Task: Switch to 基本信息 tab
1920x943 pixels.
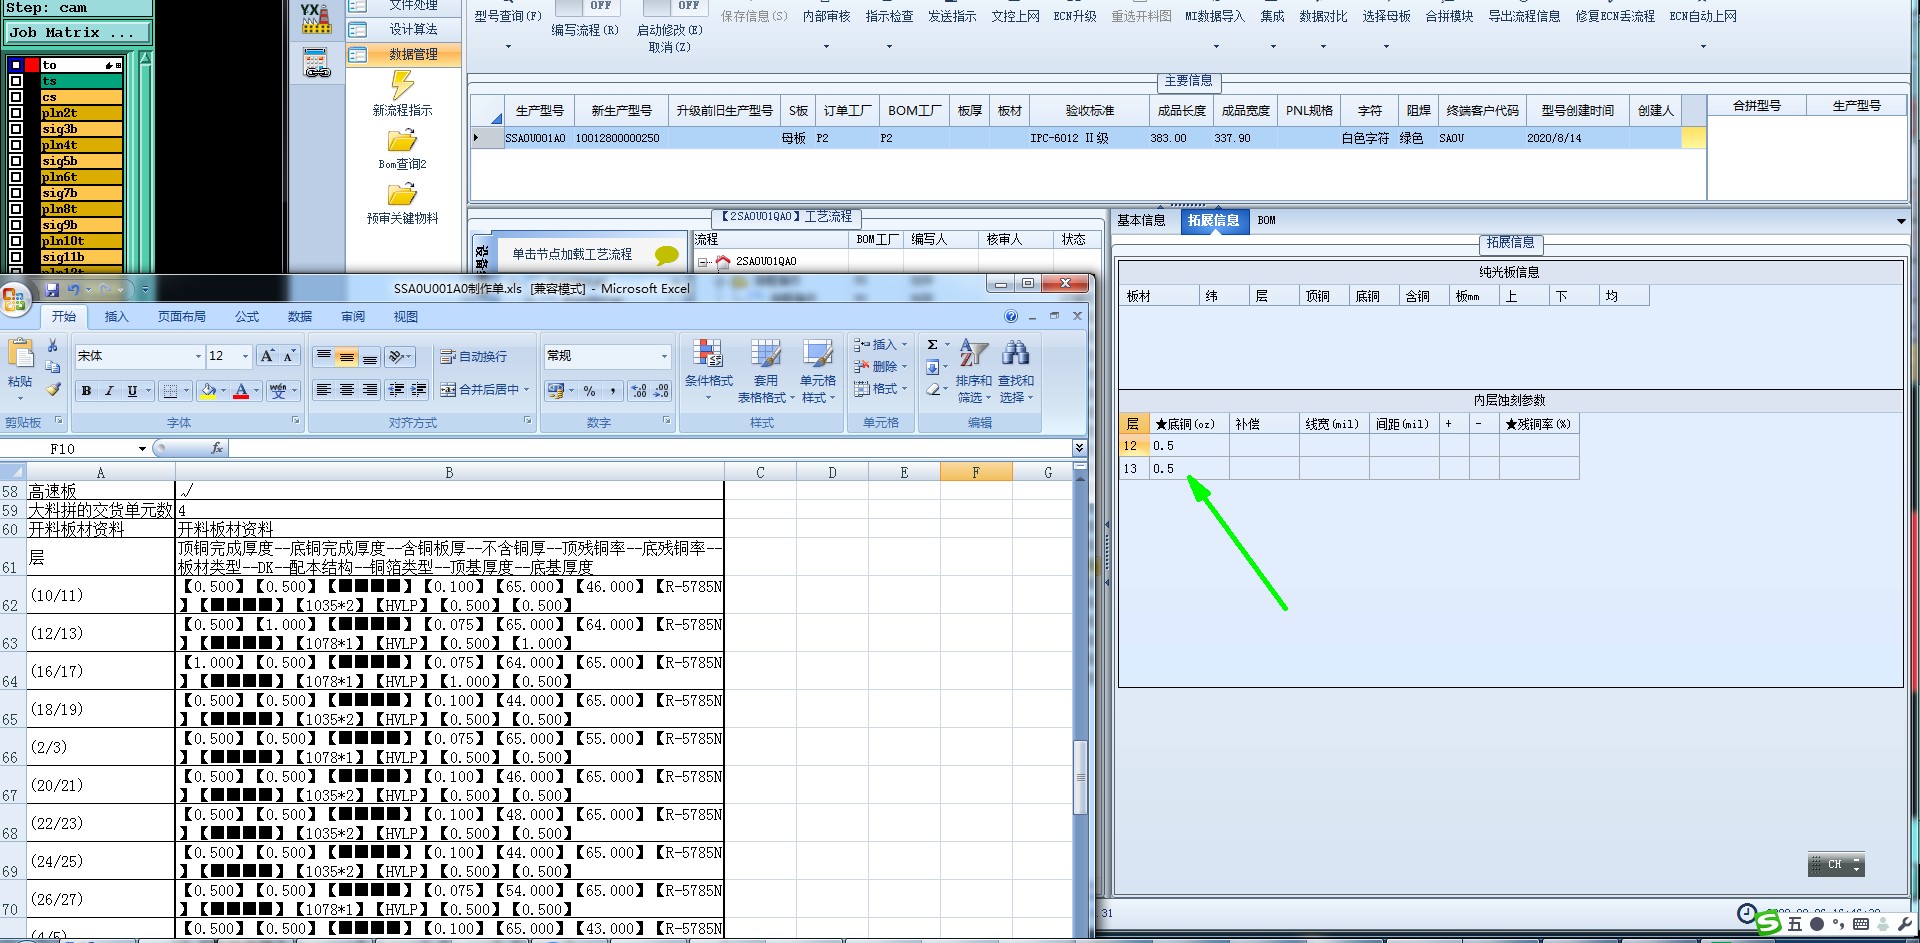Action: (1141, 220)
